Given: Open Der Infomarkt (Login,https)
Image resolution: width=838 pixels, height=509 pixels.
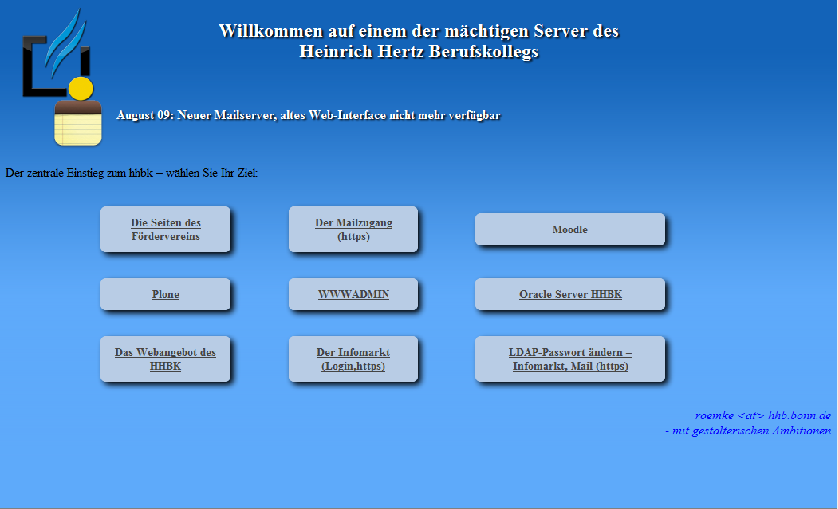Looking at the screenshot, I should [x=353, y=359].
